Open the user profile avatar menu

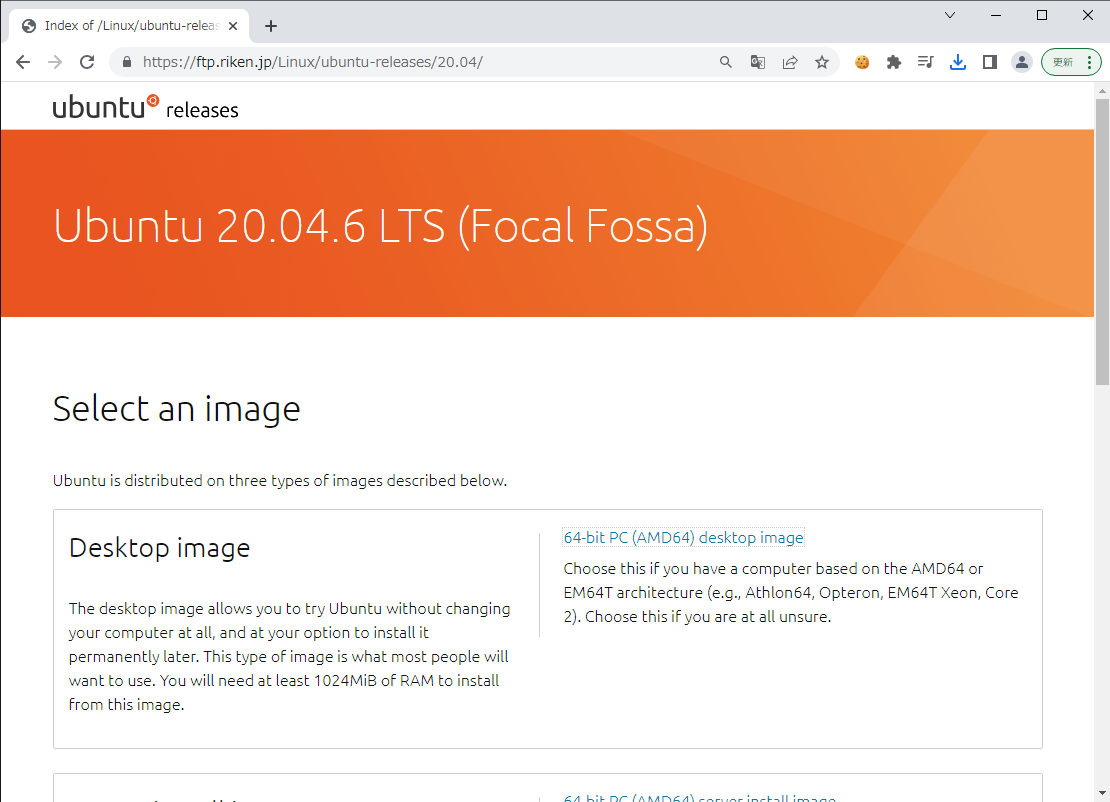pos(1022,62)
